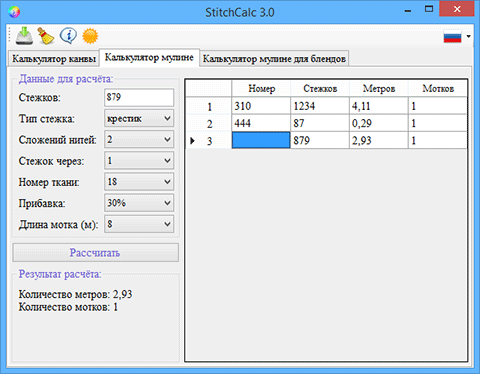The image size is (480, 374).
Task: Click the Количество метров result text
Action: pos(75,294)
